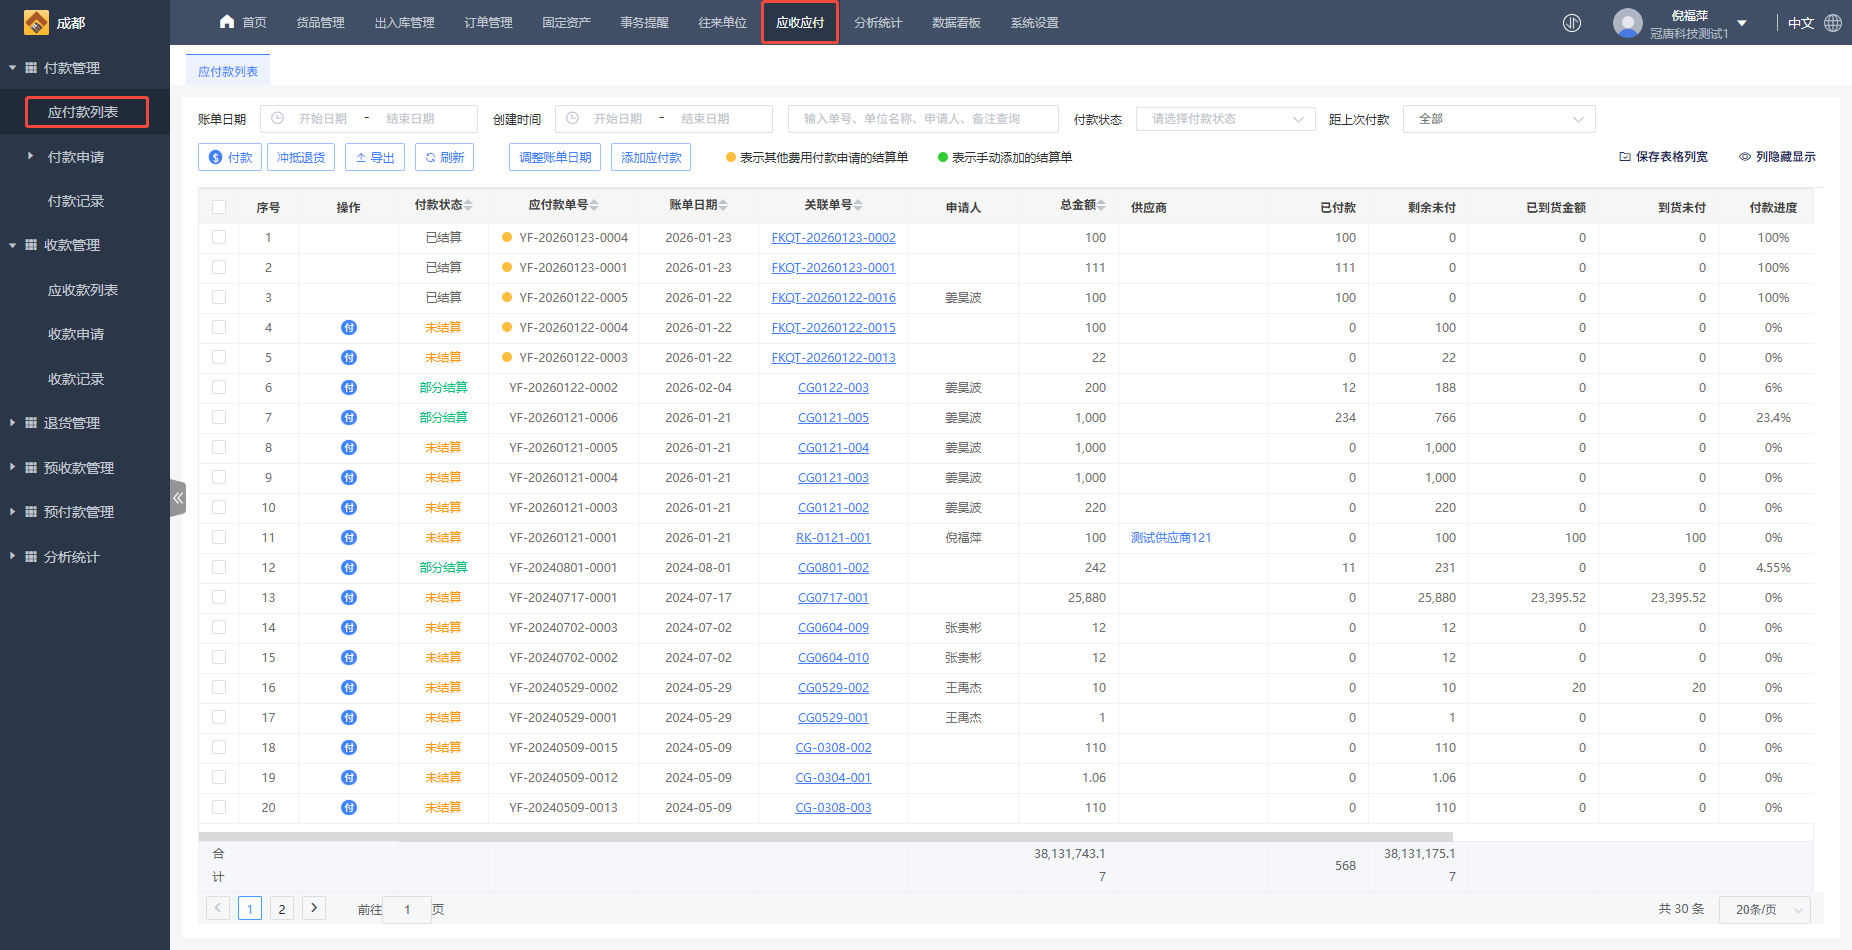The height and width of the screenshot is (950, 1852).
Task: Open the 付款状态 dropdown
Action: click(x=1225, y=119)
